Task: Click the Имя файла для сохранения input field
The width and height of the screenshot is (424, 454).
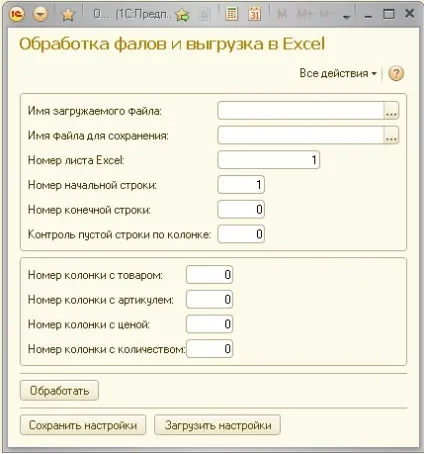Action: coord(301,135)
